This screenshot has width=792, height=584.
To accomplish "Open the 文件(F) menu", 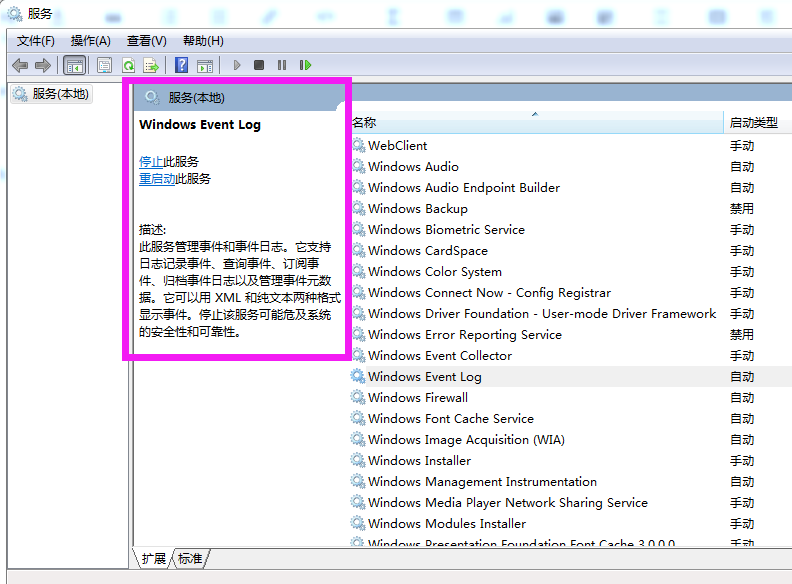I will click(x=36, y=41).
